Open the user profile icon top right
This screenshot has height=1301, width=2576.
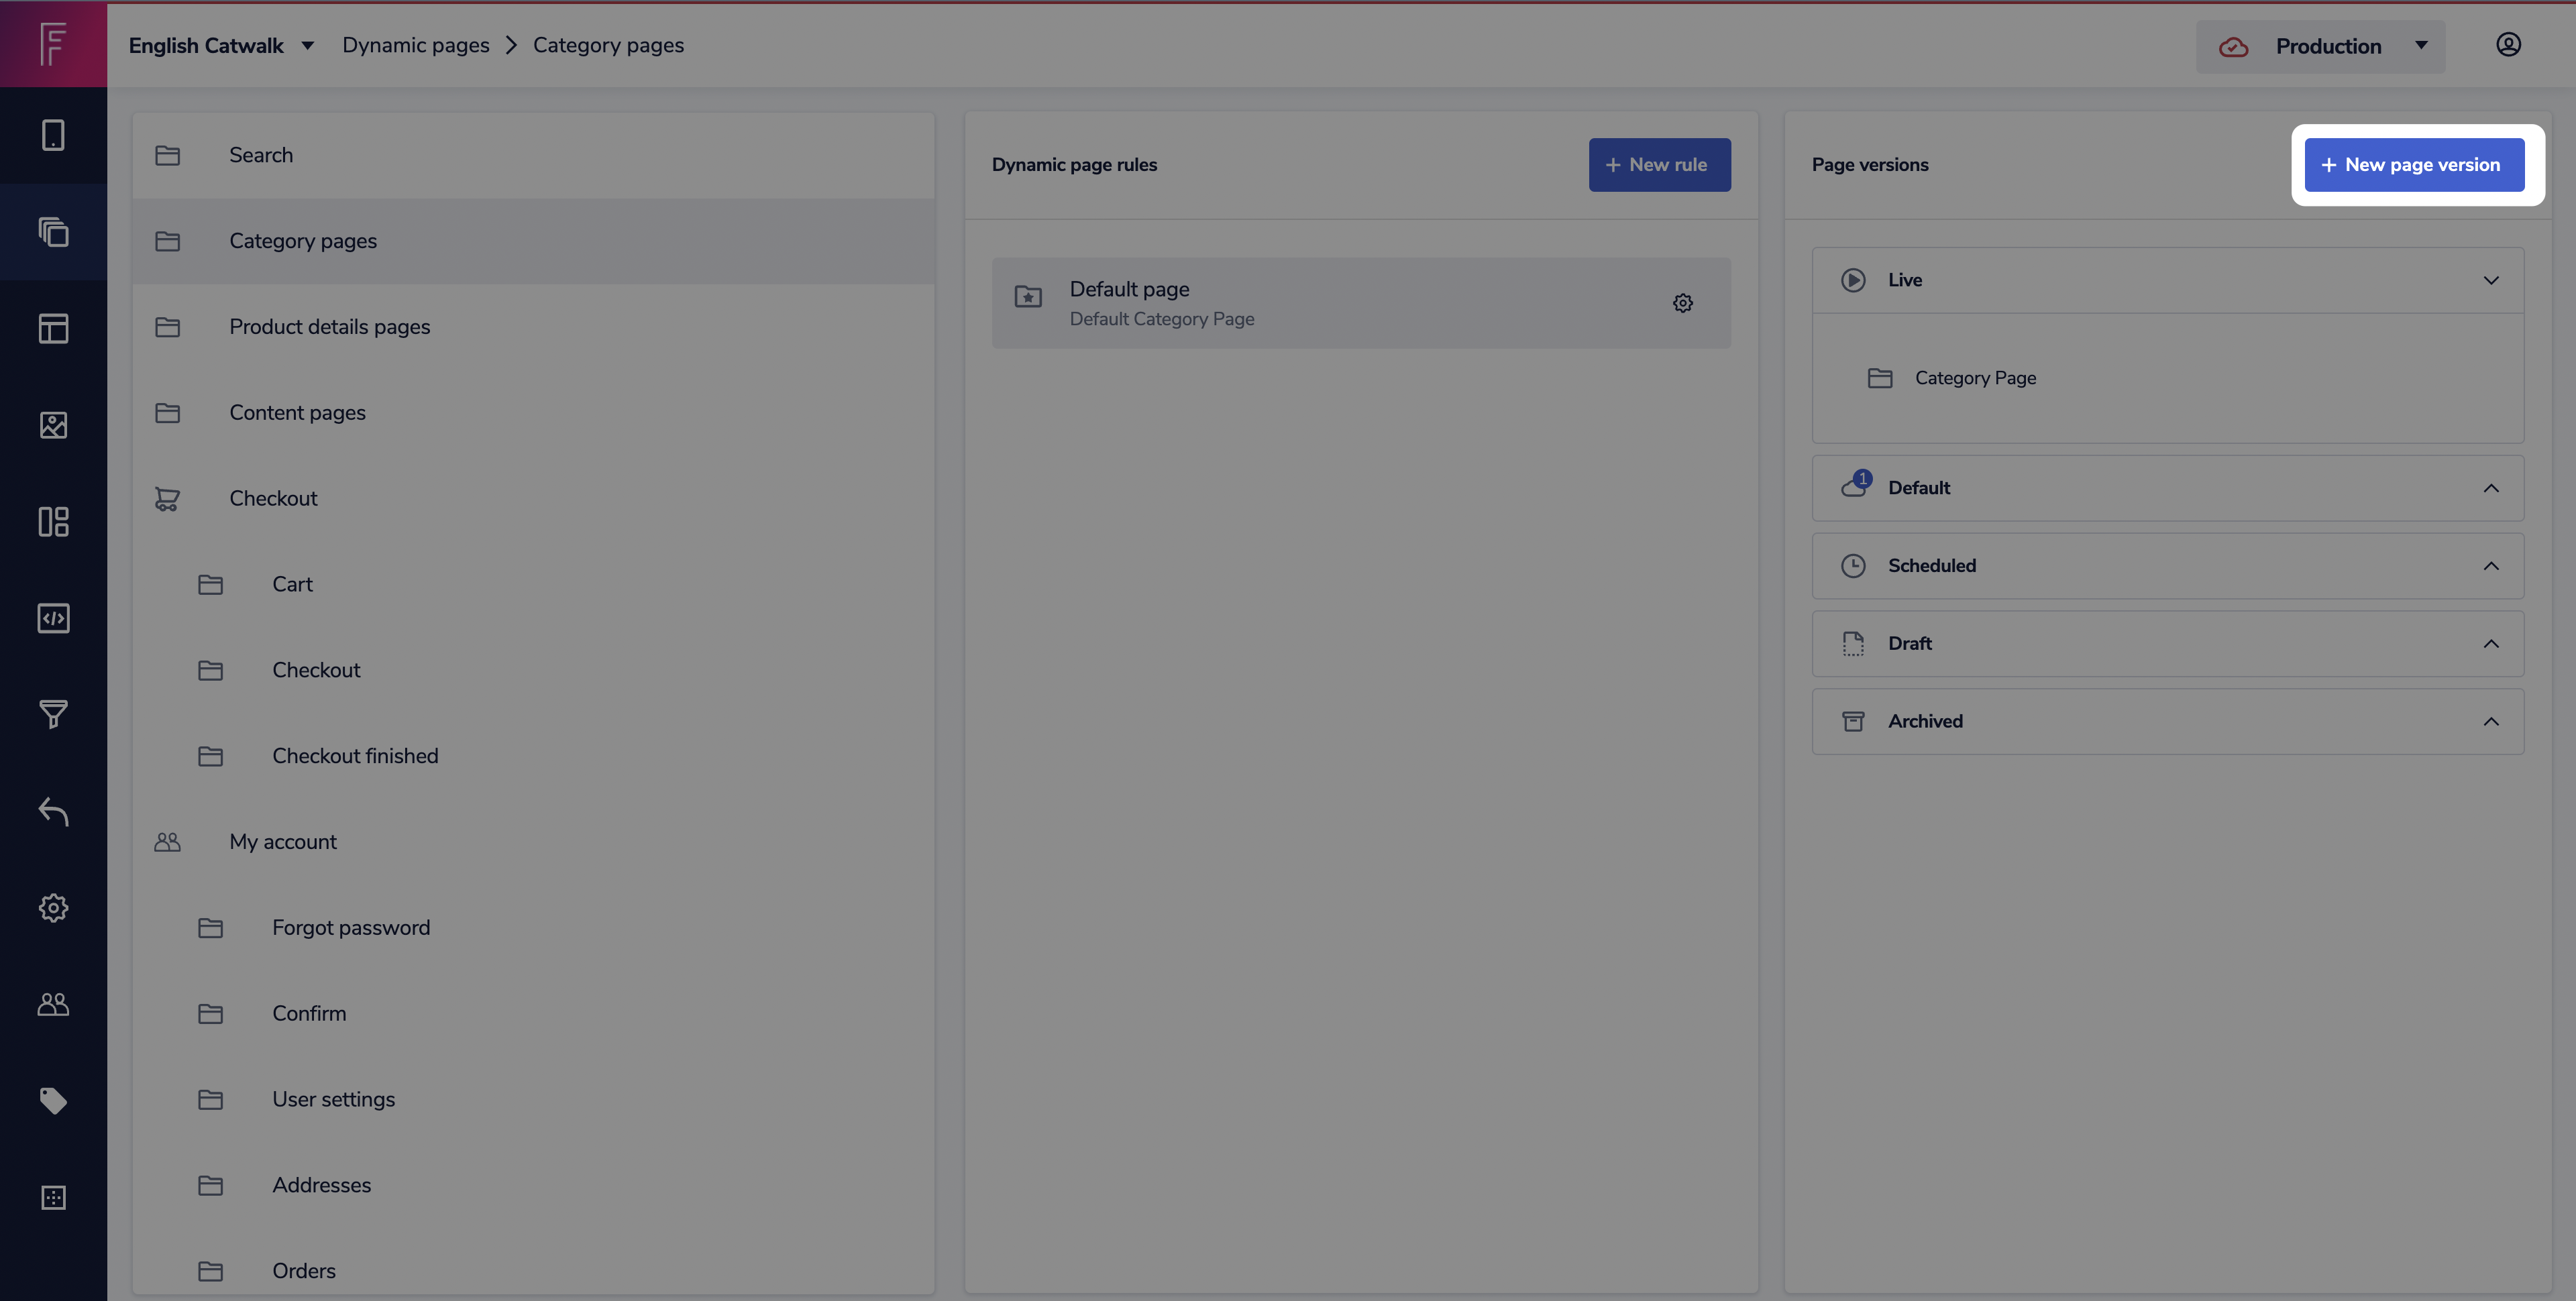coord(2508,45)
